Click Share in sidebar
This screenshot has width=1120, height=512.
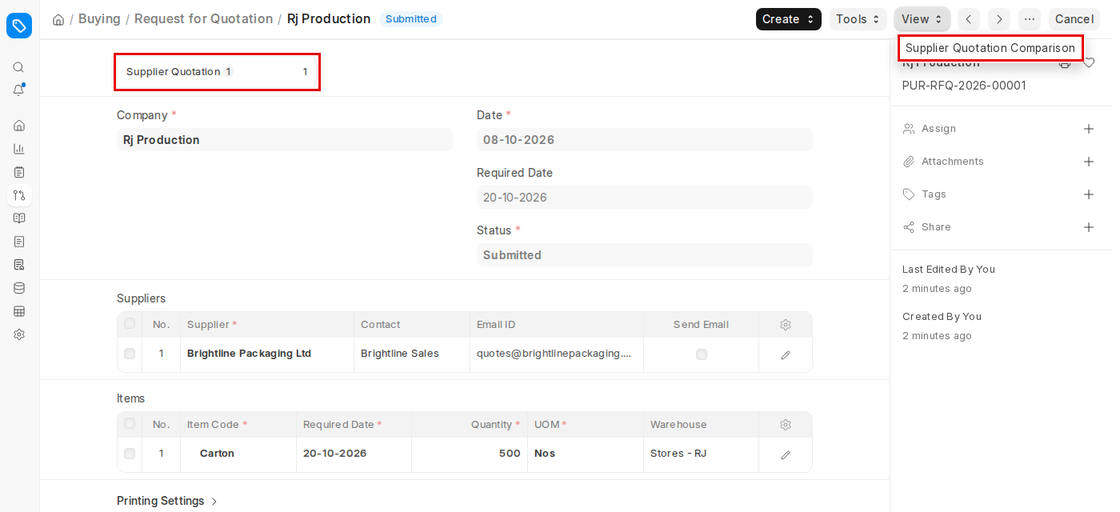click(936, 227)
